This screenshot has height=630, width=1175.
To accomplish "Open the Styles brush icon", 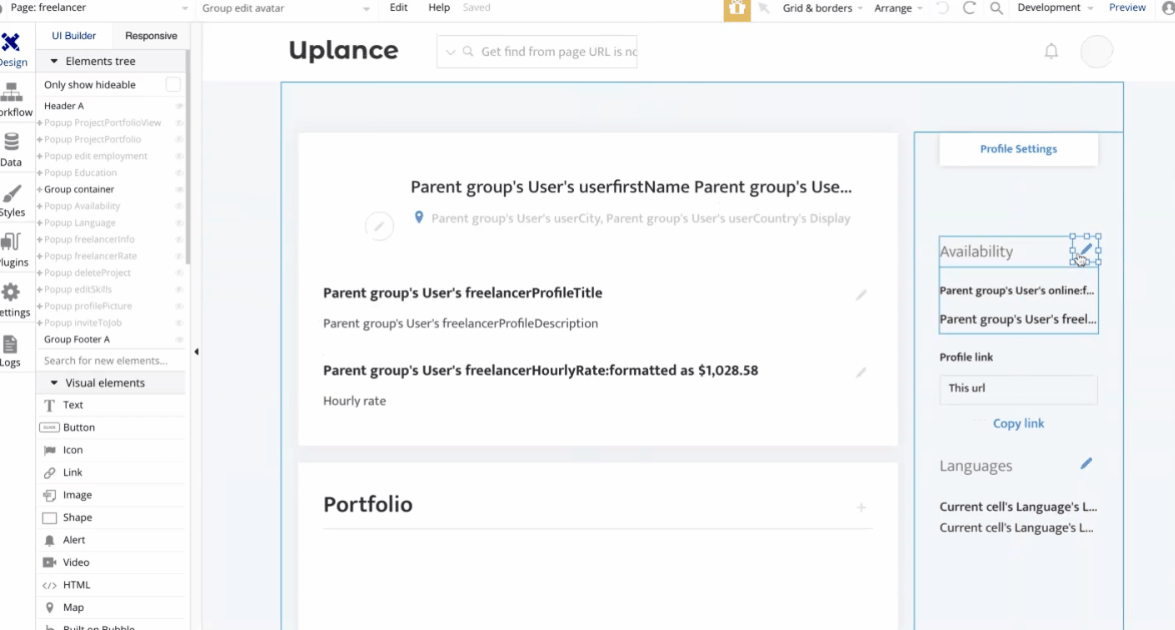I will [x=11, y=199].
